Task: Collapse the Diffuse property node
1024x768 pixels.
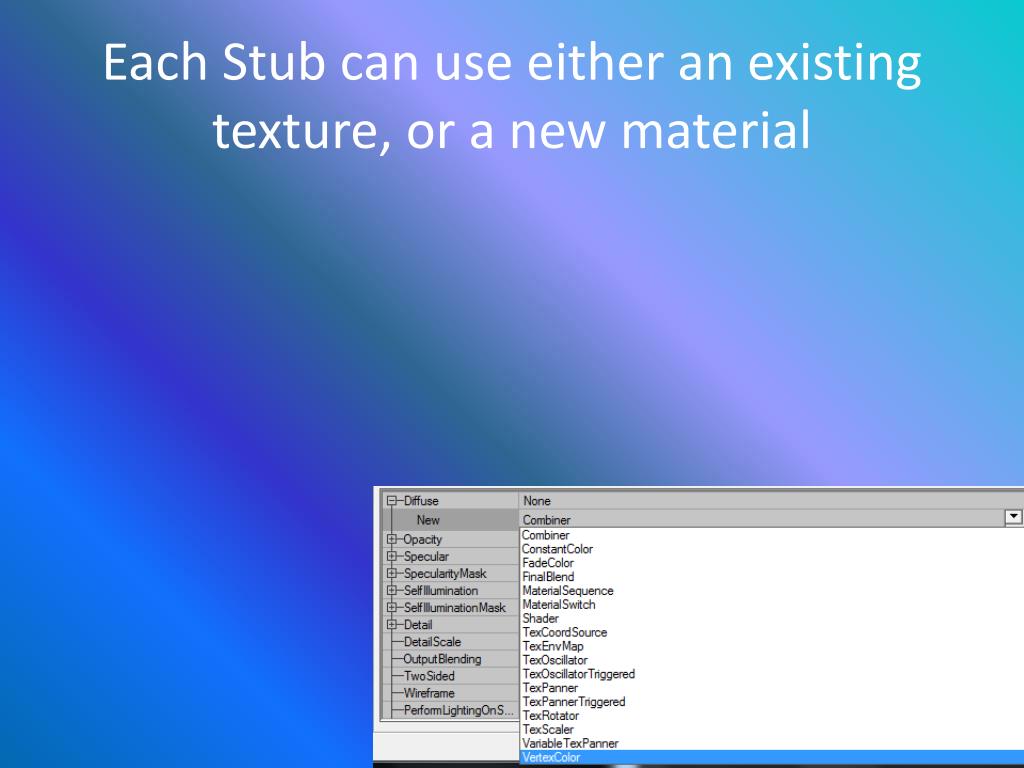Action: click(x=392, y=501)
